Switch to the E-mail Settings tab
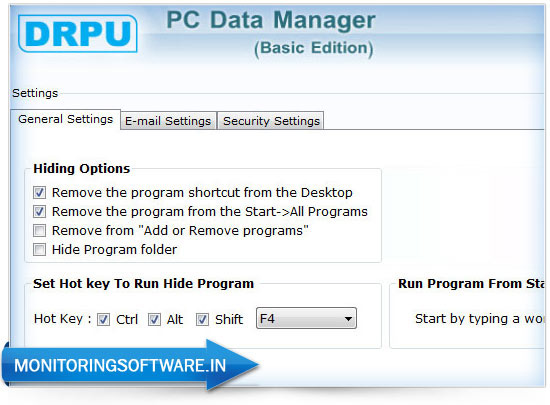 click(x=168, y=121)
